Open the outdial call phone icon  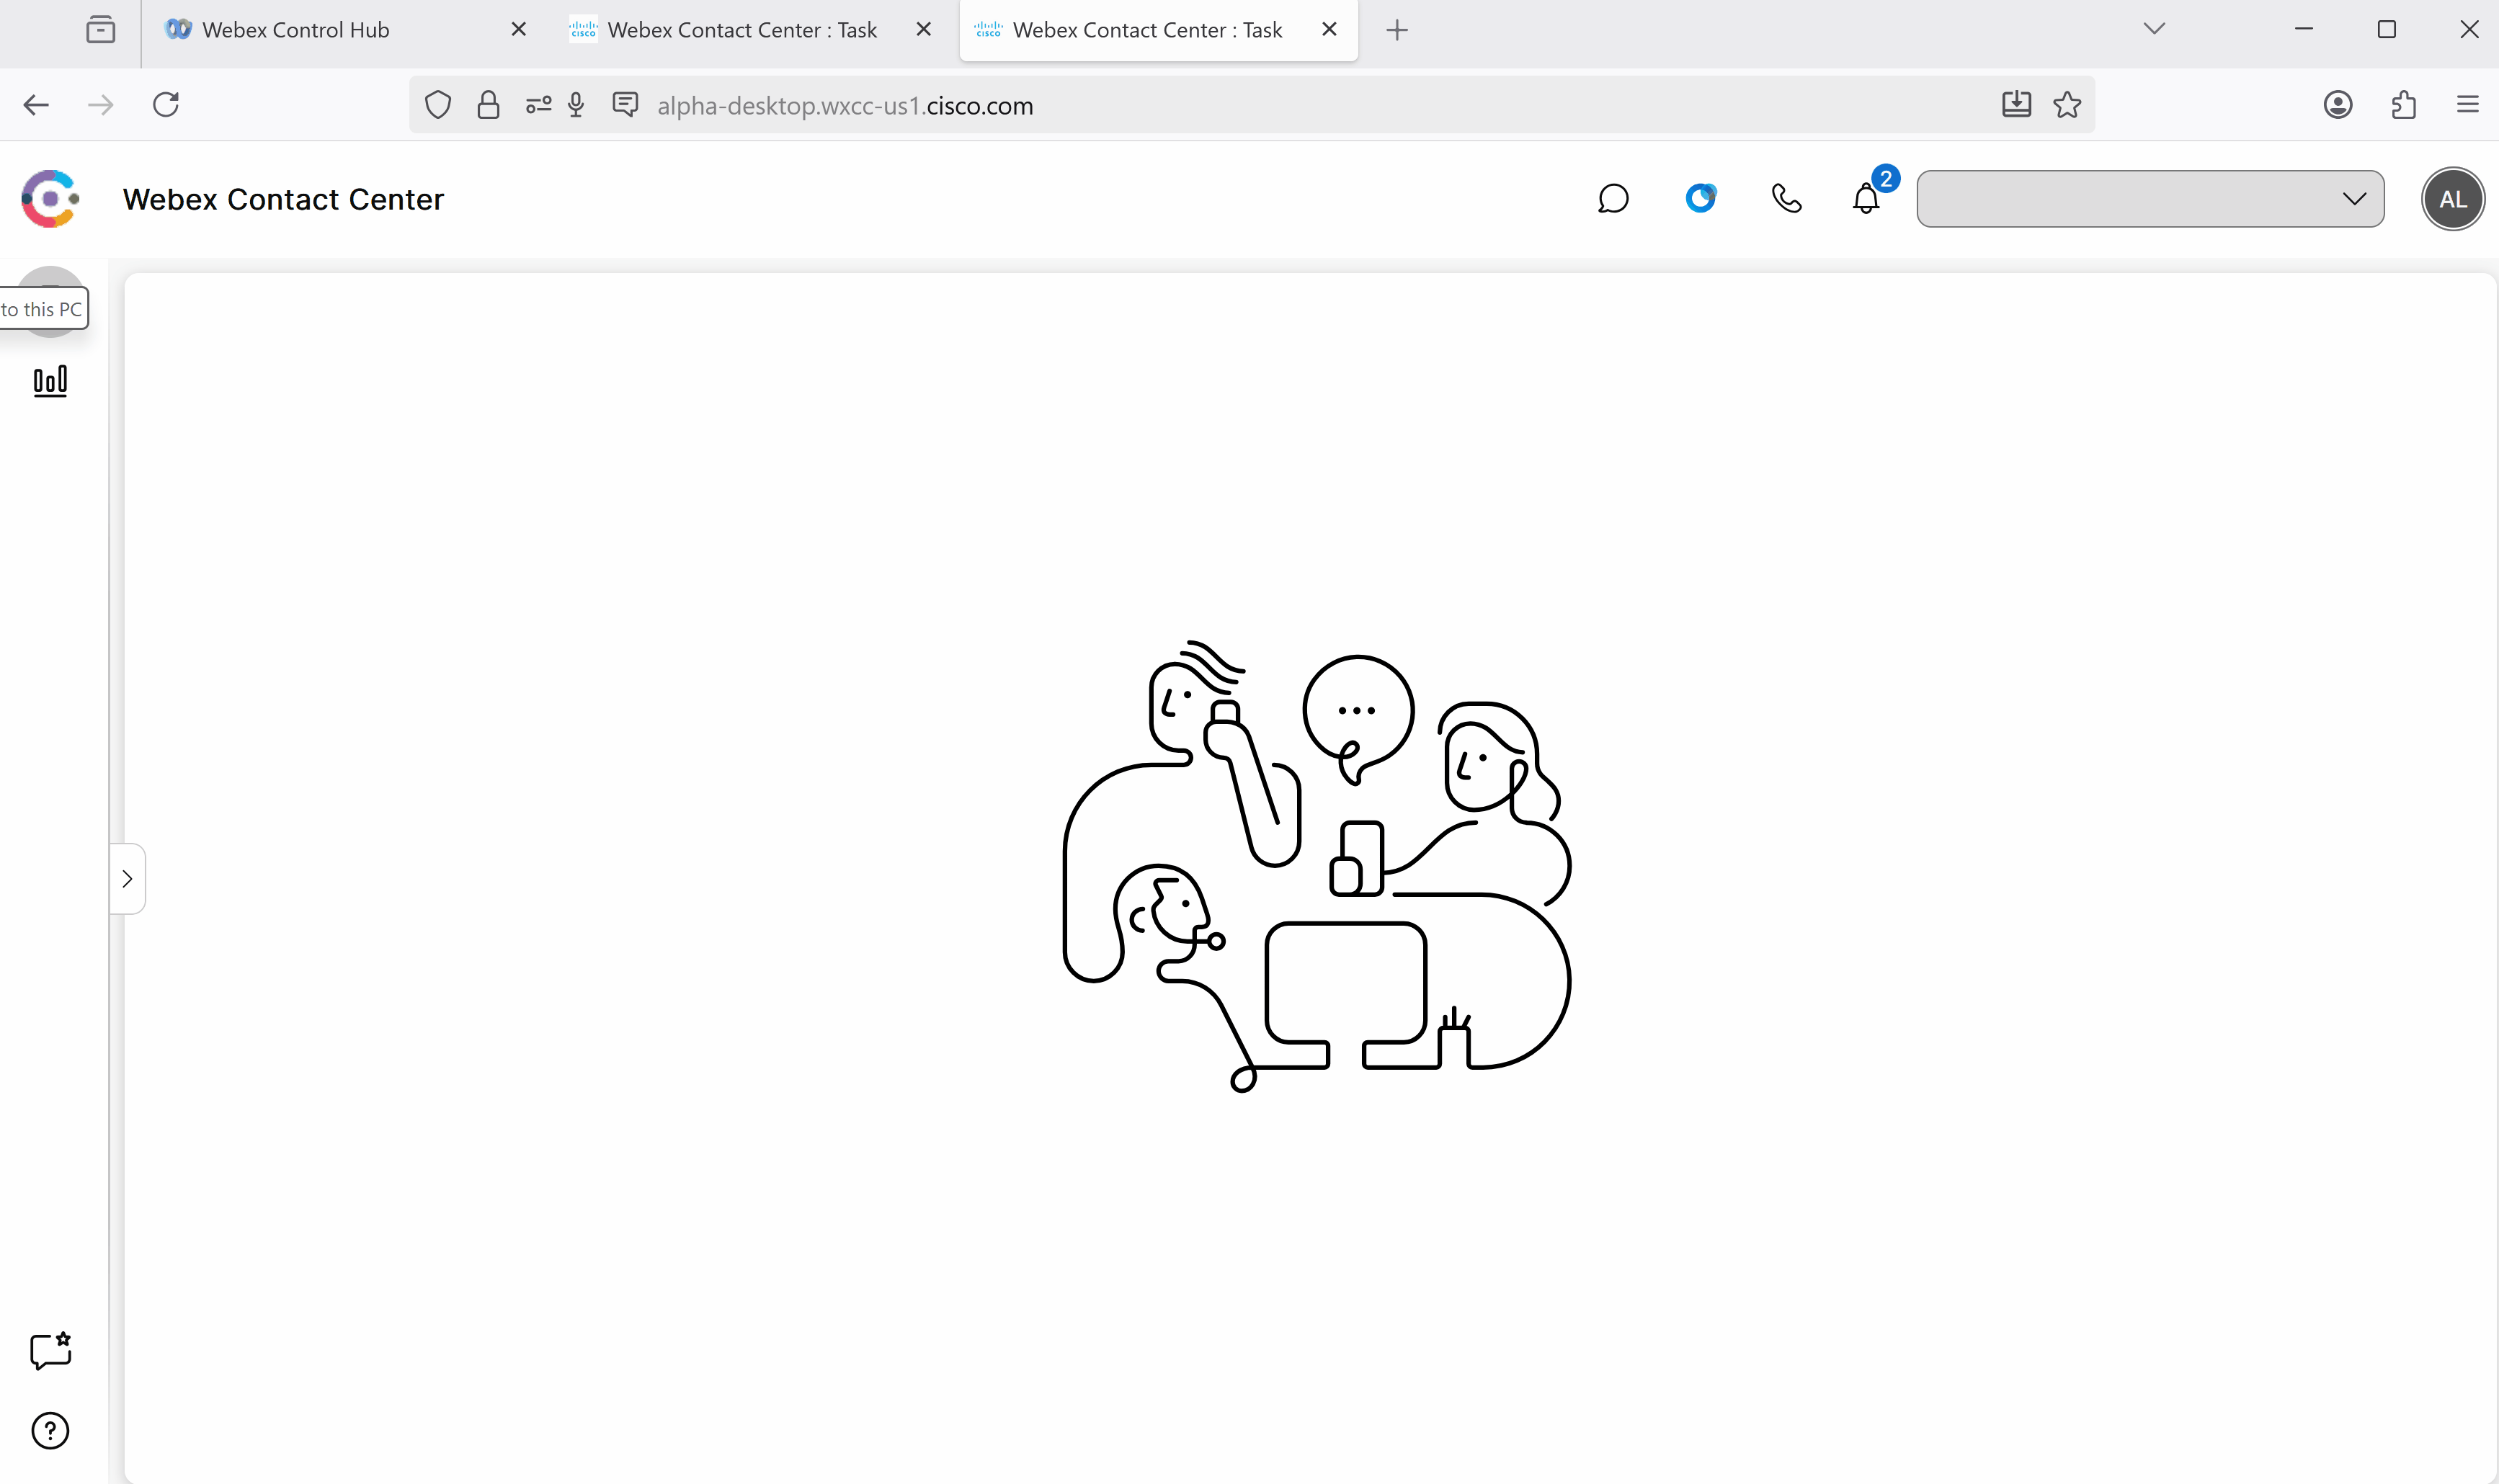click(1786, 198)
